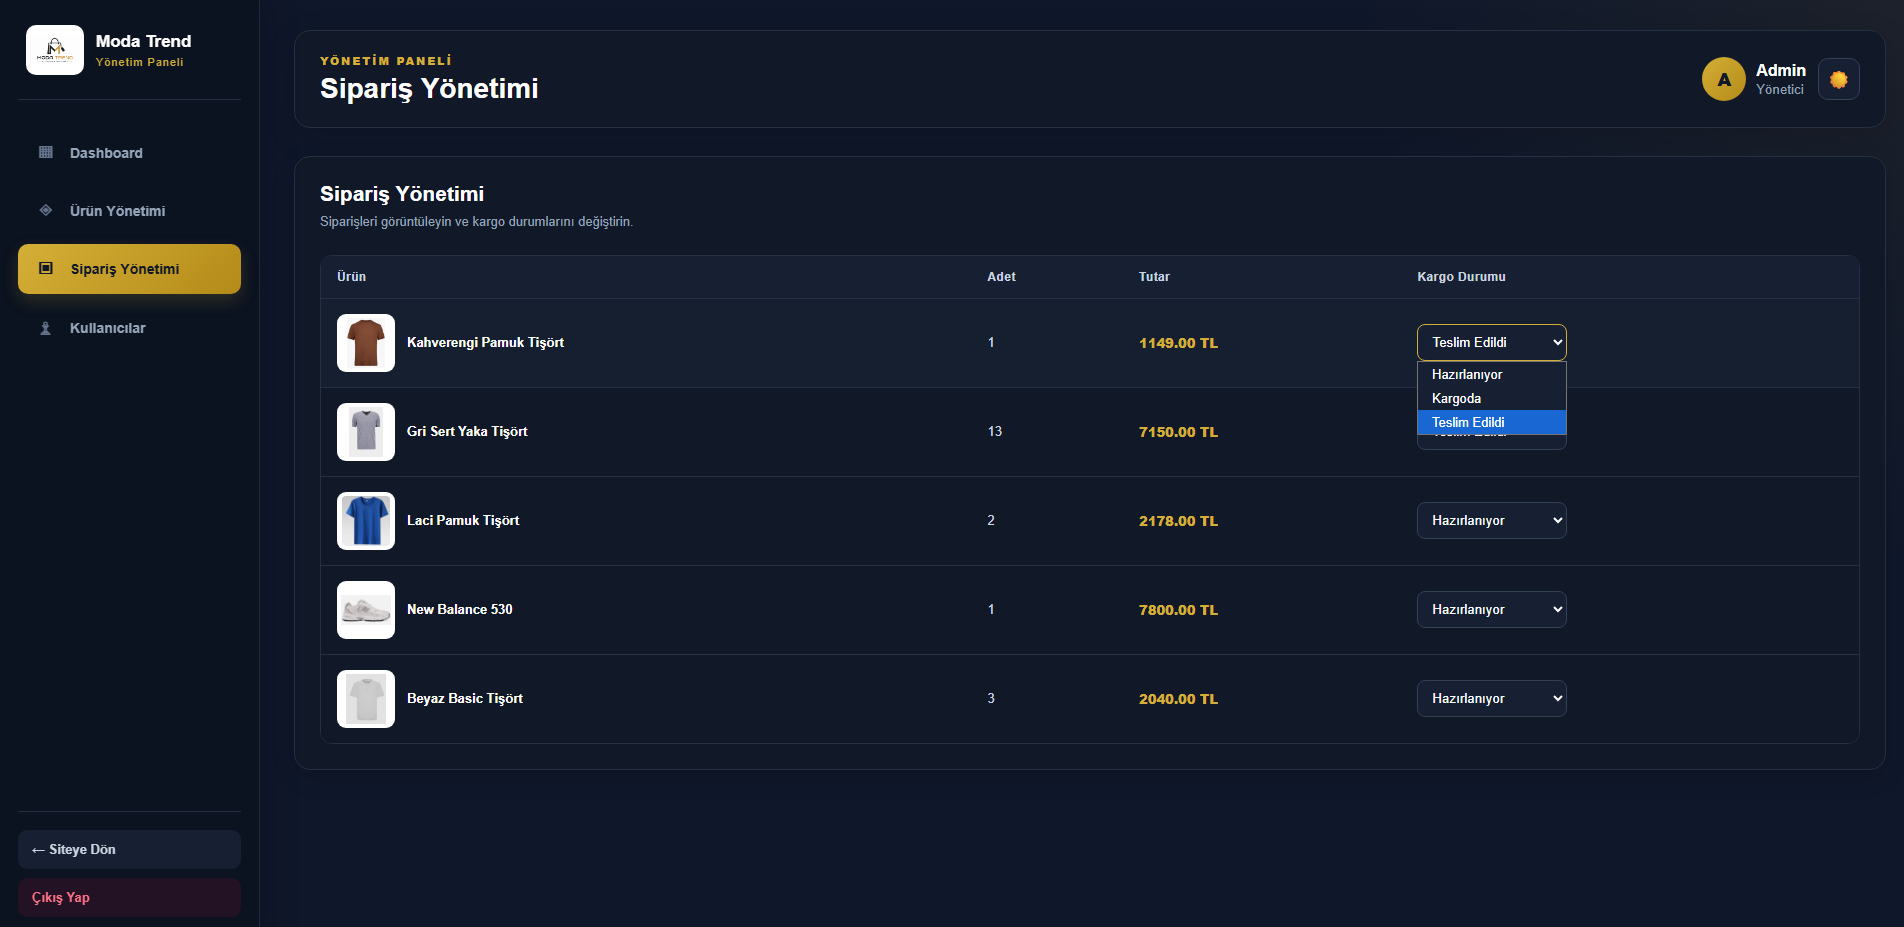Click the Laci Pamuk Tişört thumbnail
This screenshot has width=1904, height=927.
coord(366,521)
